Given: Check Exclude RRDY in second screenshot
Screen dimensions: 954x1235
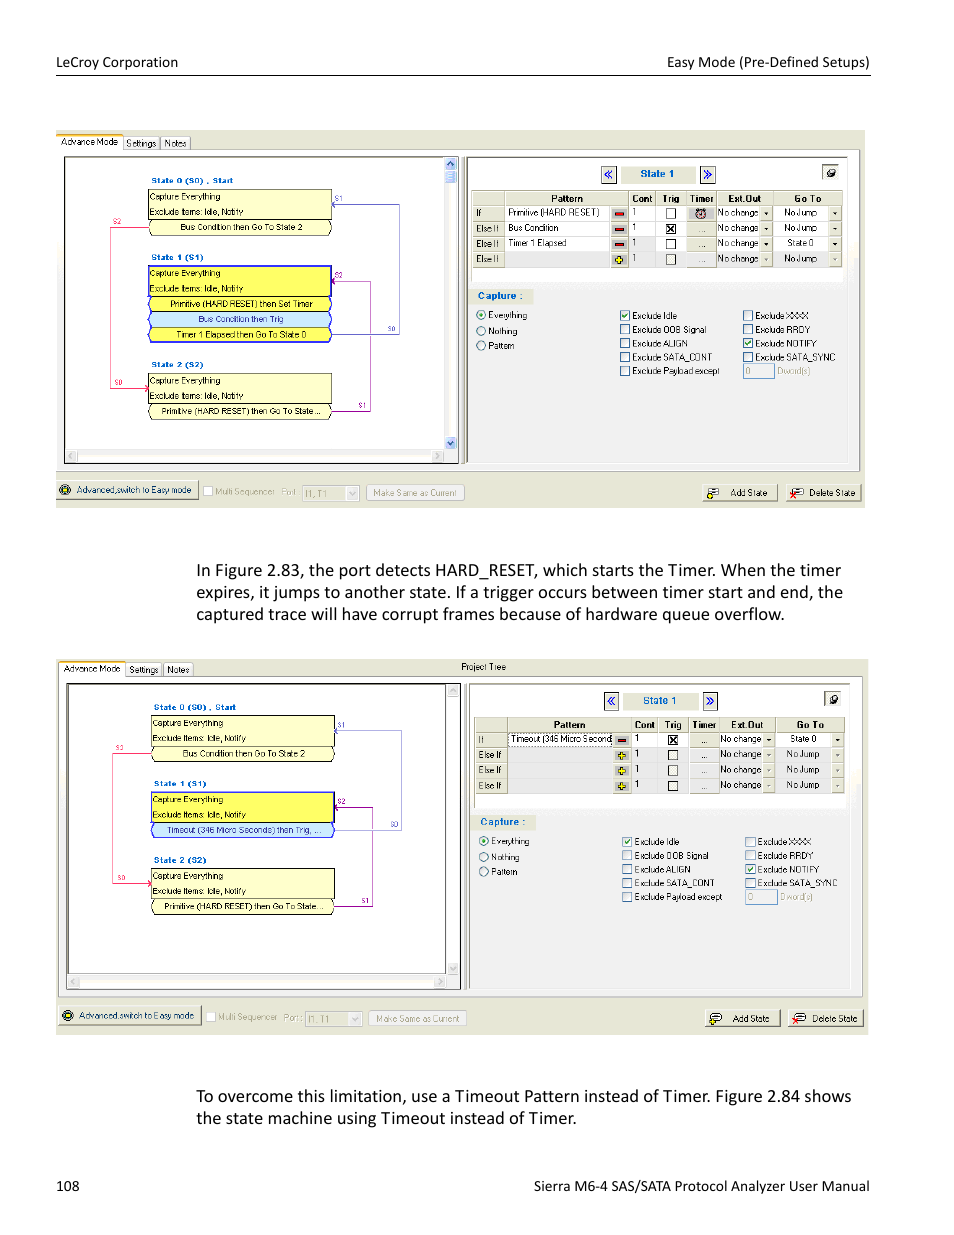Looking at the screenshot, I should [x=750, y=855].
